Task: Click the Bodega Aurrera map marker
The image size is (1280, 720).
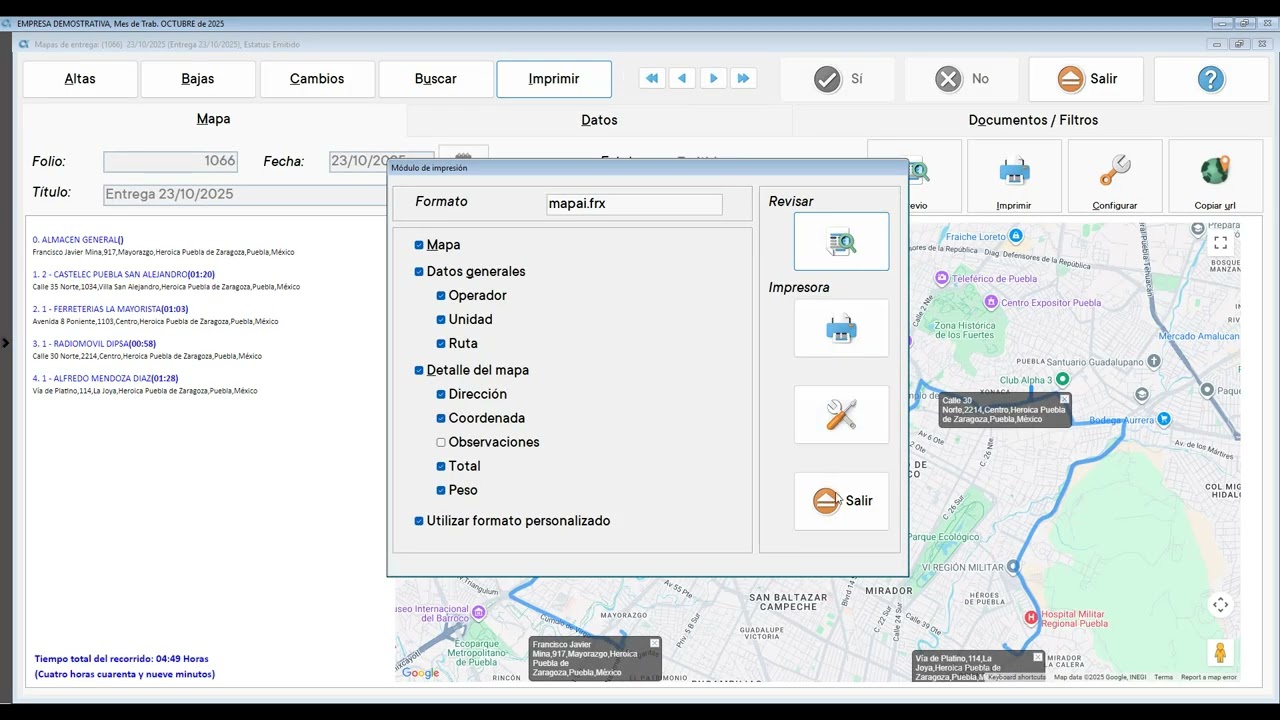Action: pyautogui.click(x=1163, y=419)
